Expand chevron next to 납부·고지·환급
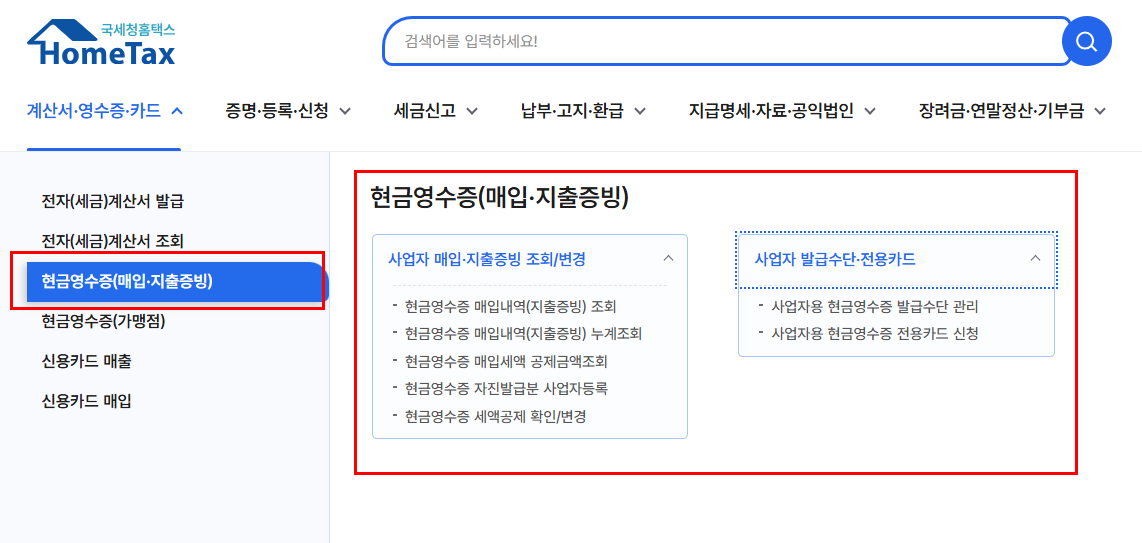The height and width of the screenshot is (543, 1142). 640,111
